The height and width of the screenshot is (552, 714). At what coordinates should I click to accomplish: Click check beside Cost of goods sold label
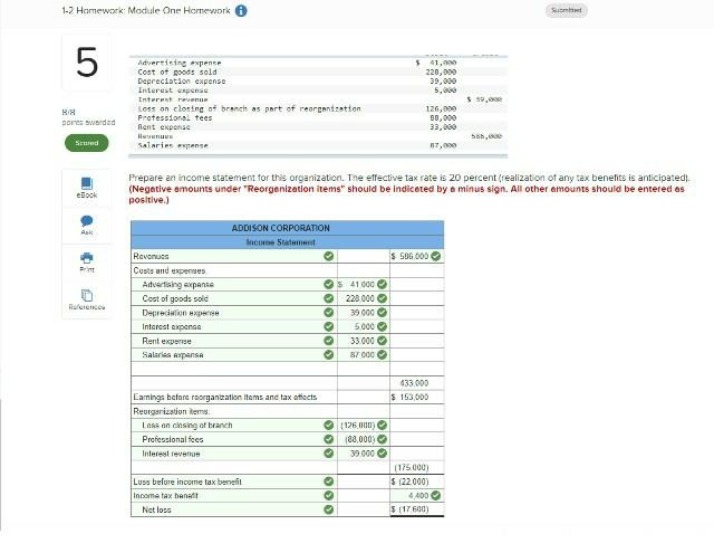pyautogui.click(x=328, y=298)
